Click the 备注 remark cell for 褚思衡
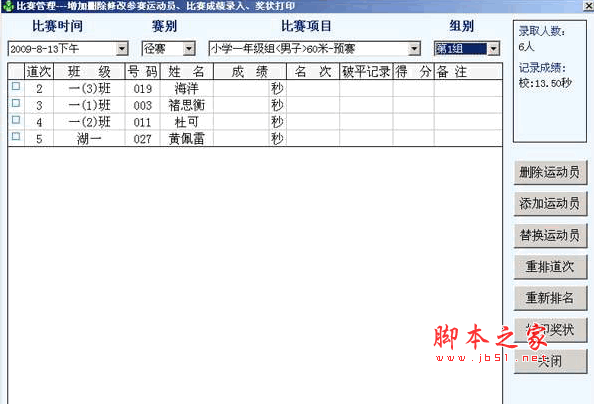594x404 pixels. pos(468,105)
